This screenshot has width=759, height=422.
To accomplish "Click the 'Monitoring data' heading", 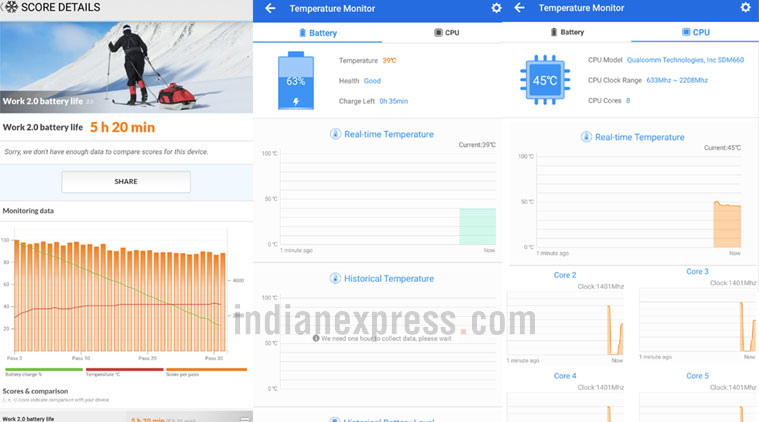I will [28, 211].
